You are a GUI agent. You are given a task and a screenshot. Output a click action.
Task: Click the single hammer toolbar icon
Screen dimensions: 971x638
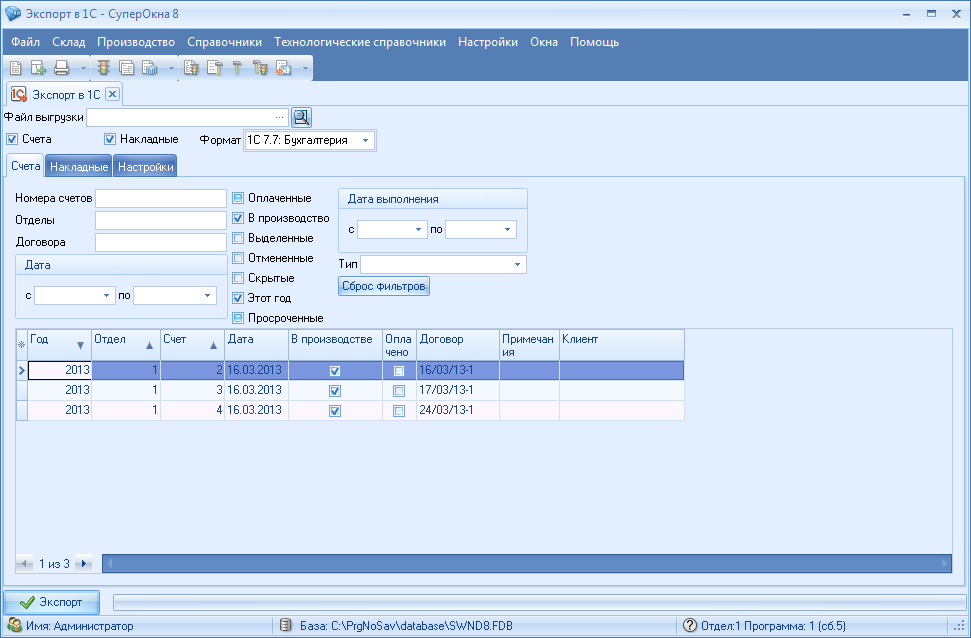(x=237, y=68)
